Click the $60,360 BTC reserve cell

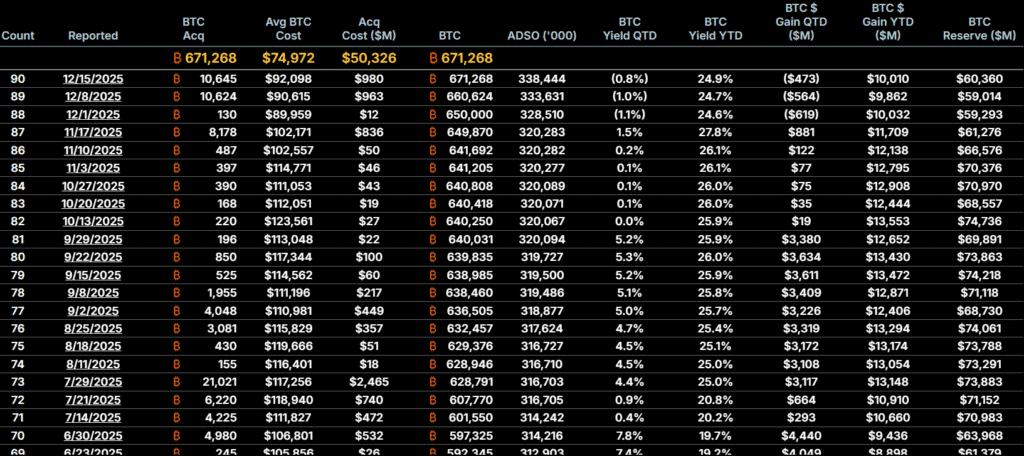(980, 79)
